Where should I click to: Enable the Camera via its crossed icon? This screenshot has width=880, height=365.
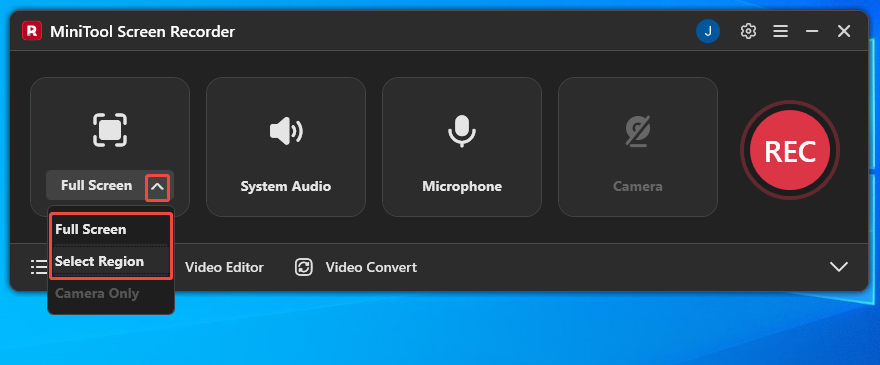tap(638, 131)
